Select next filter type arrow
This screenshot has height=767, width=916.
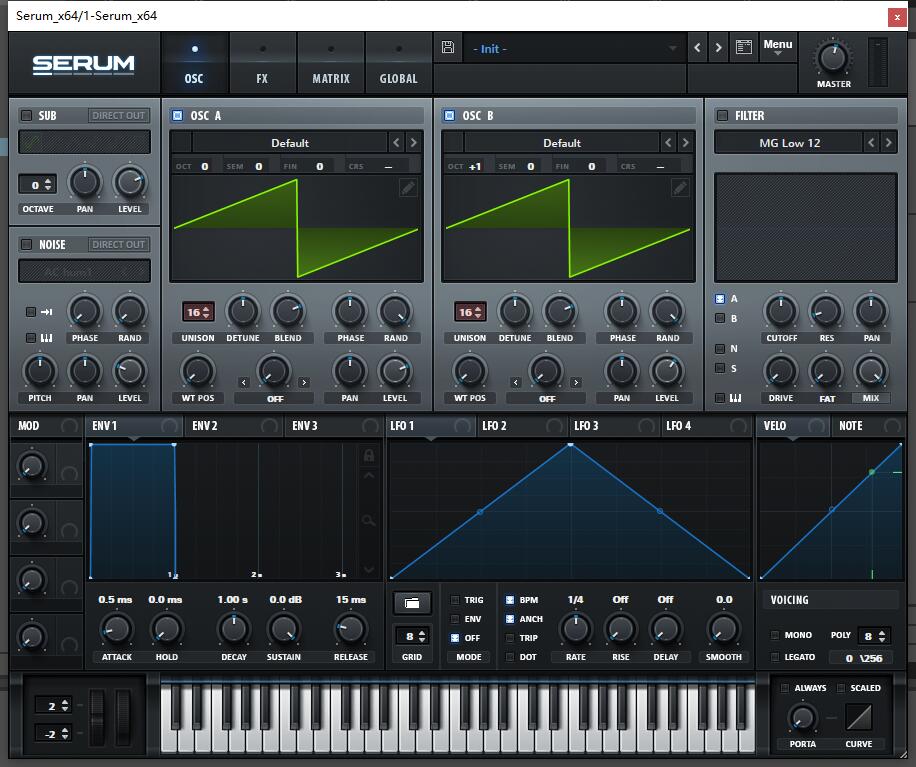pos(889,143)
